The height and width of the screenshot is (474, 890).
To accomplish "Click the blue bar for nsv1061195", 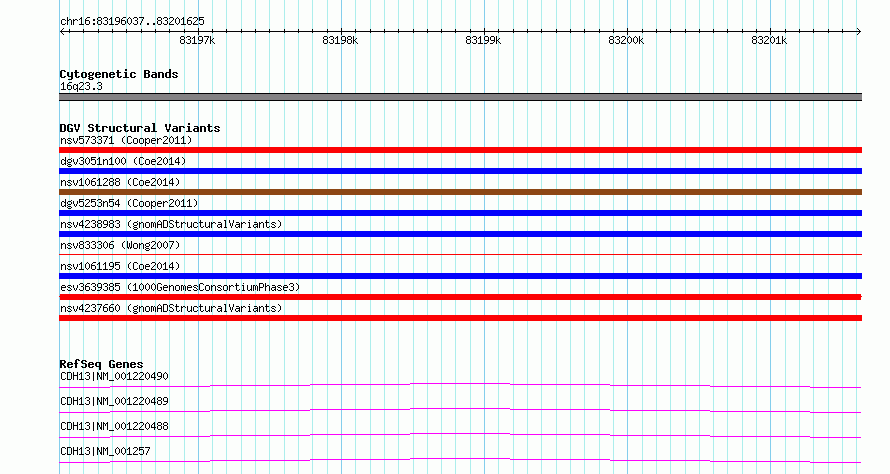I will [460, 276].
